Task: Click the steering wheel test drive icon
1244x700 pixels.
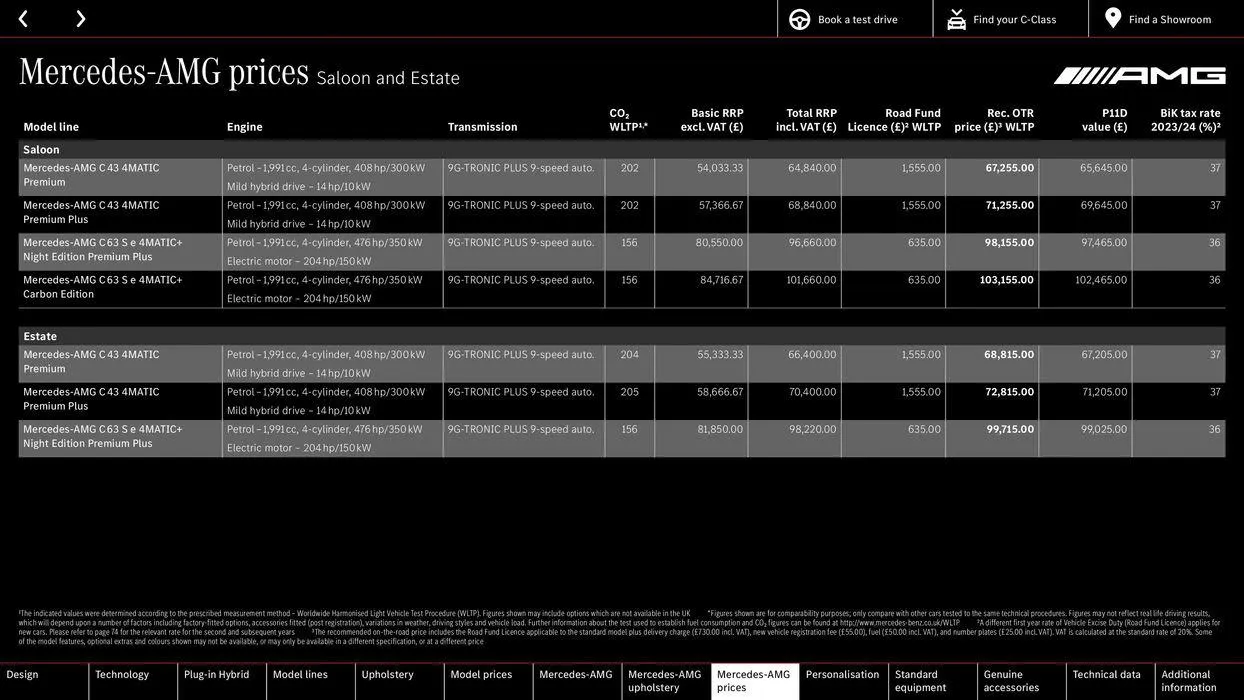Action: (x=800, y=19)
